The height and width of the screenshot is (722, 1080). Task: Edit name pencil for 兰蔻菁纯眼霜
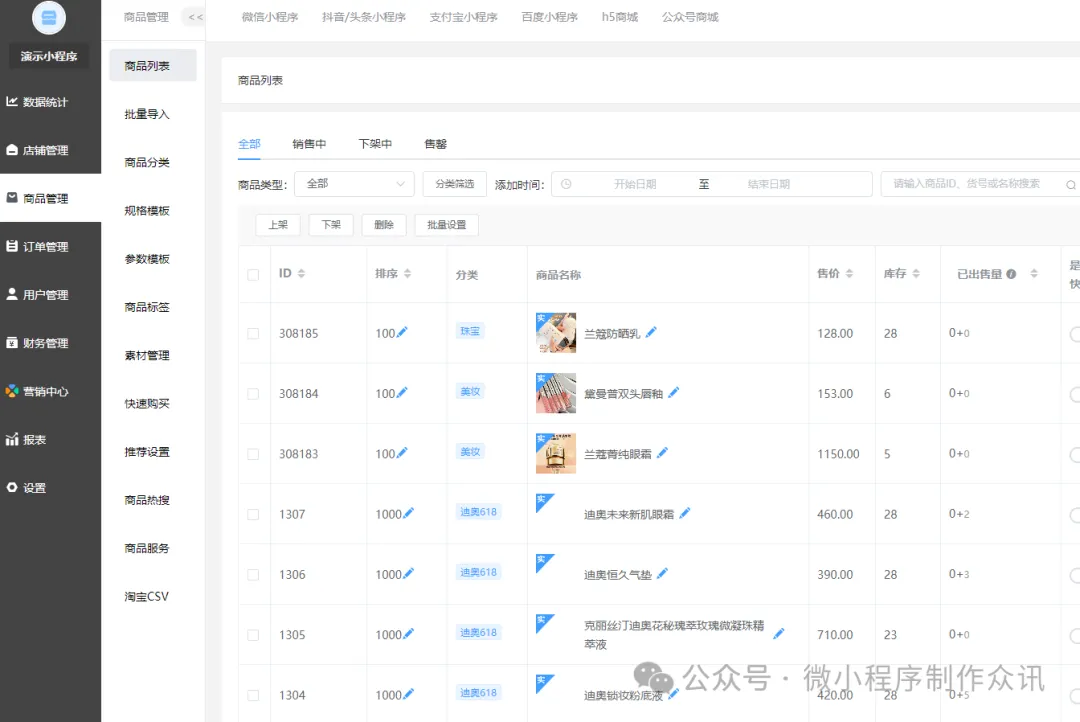[x=662, y=453]
